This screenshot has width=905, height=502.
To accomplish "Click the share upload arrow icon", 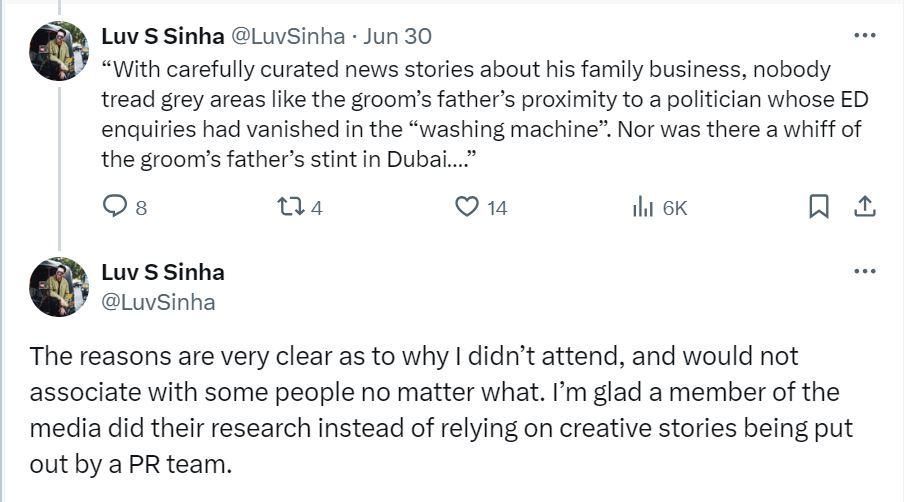I will (x=865, y=207).
